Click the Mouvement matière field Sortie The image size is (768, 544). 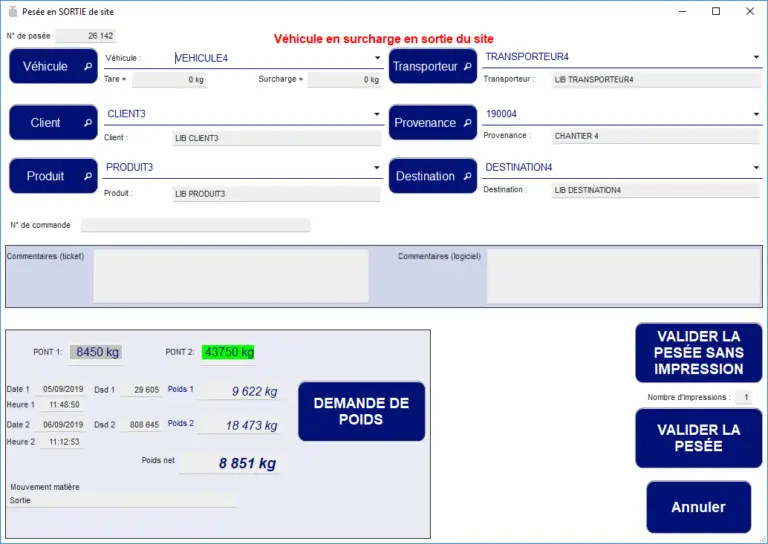tap(122, 500)
